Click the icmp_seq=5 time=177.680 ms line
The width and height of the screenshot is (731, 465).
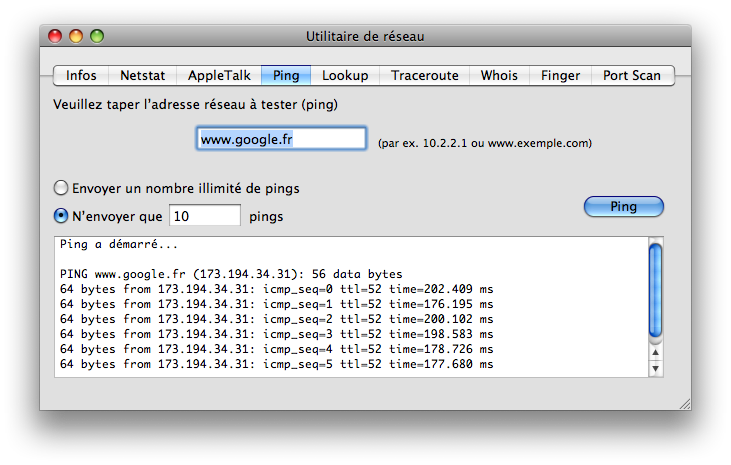coord(276,364)
